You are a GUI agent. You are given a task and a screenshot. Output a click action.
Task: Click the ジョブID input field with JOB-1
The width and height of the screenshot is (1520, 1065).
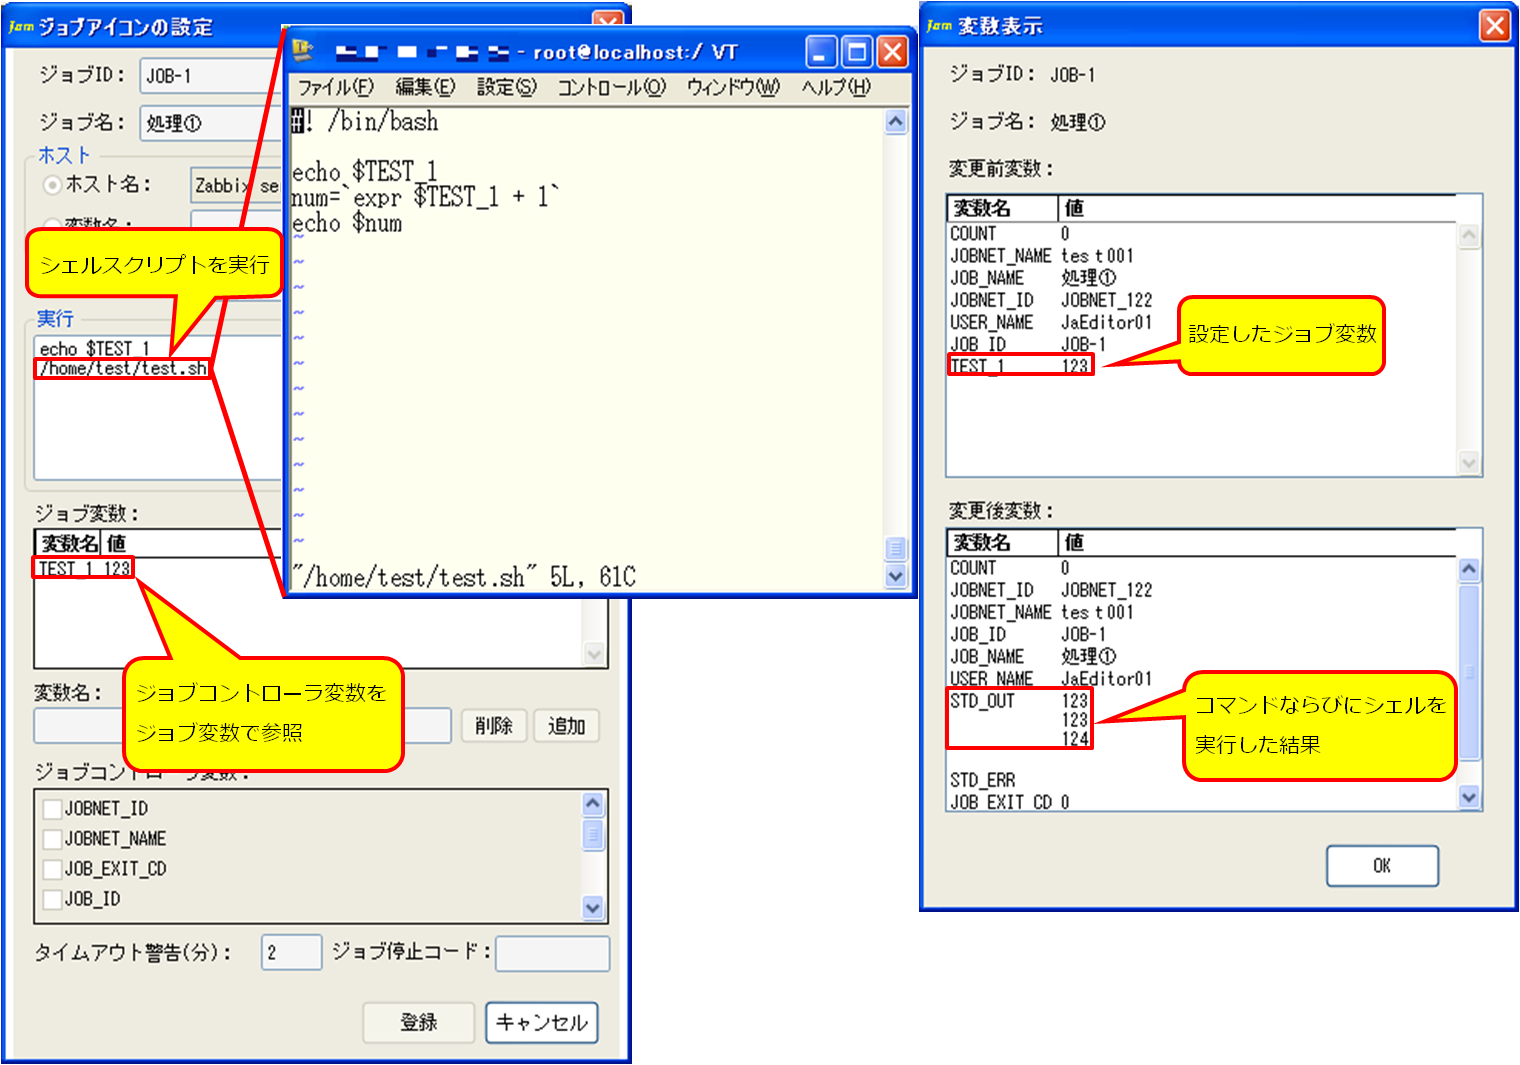click(x=210, y=76)
